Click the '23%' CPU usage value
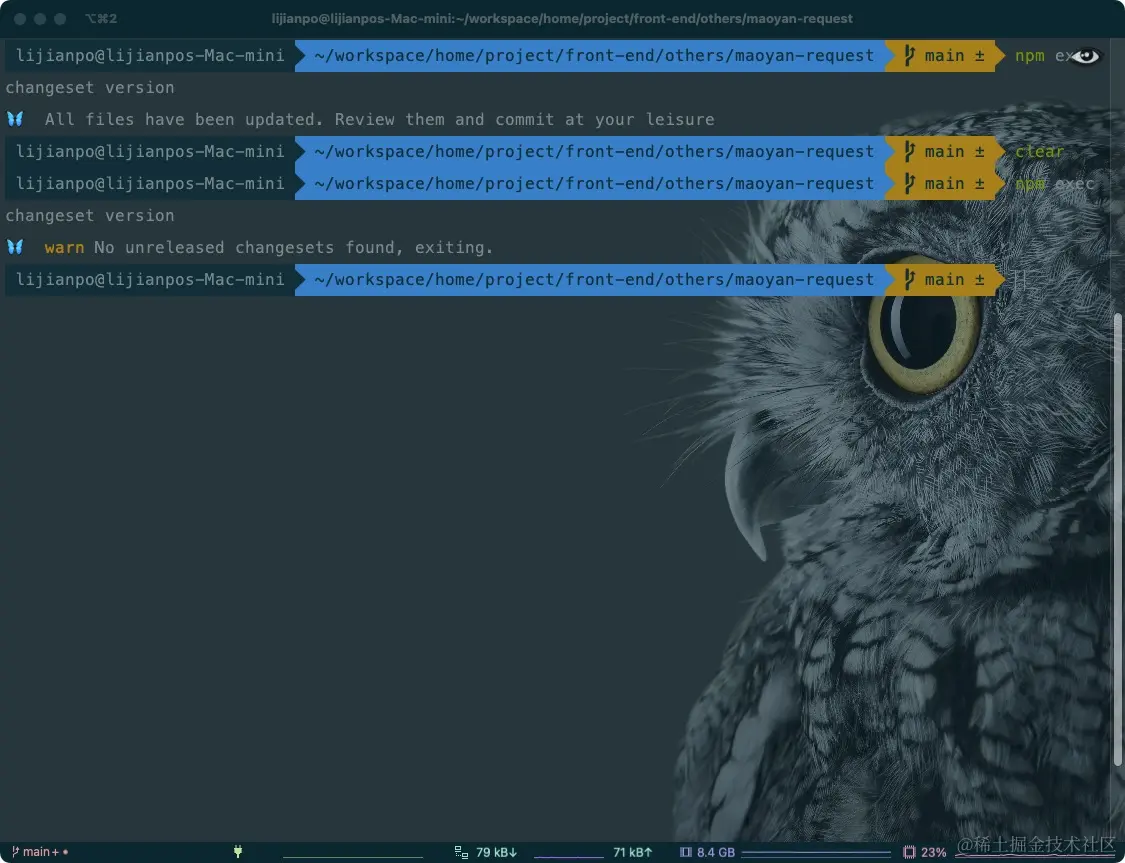1125x863 pixels. (x=933, y=852)
